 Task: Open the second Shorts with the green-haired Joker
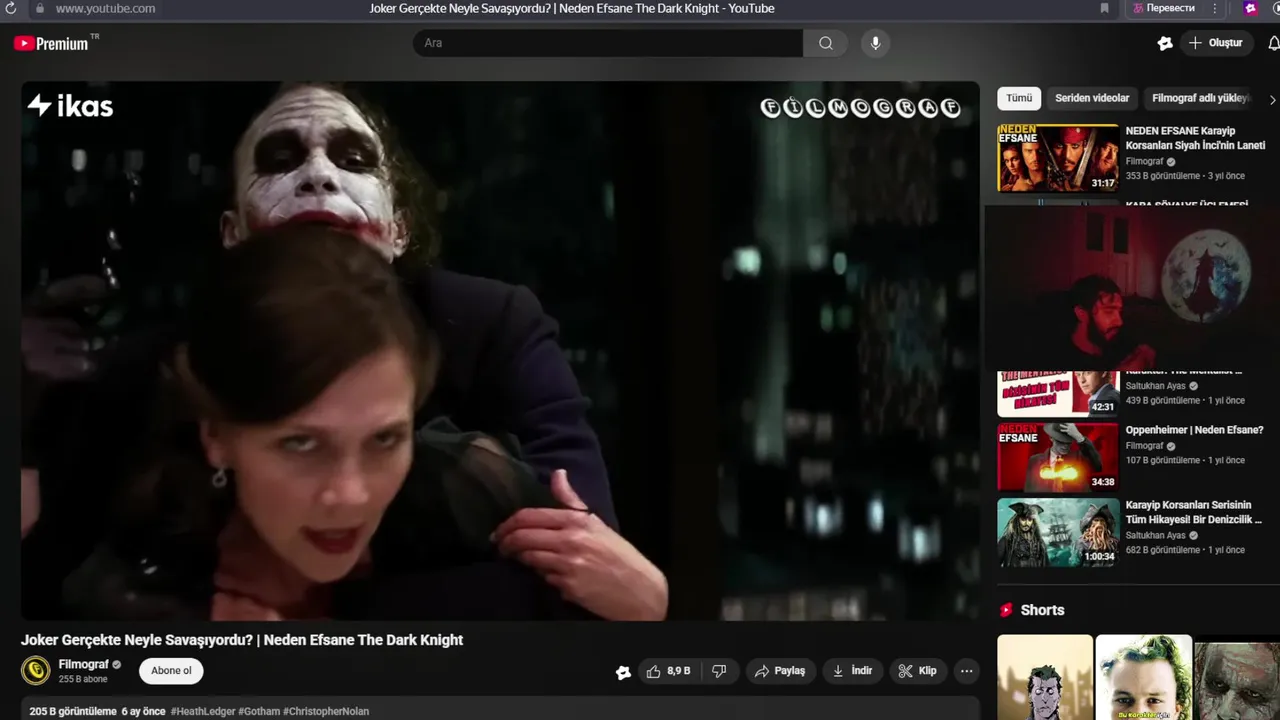pyautogui.click(x=1144, y=677)
